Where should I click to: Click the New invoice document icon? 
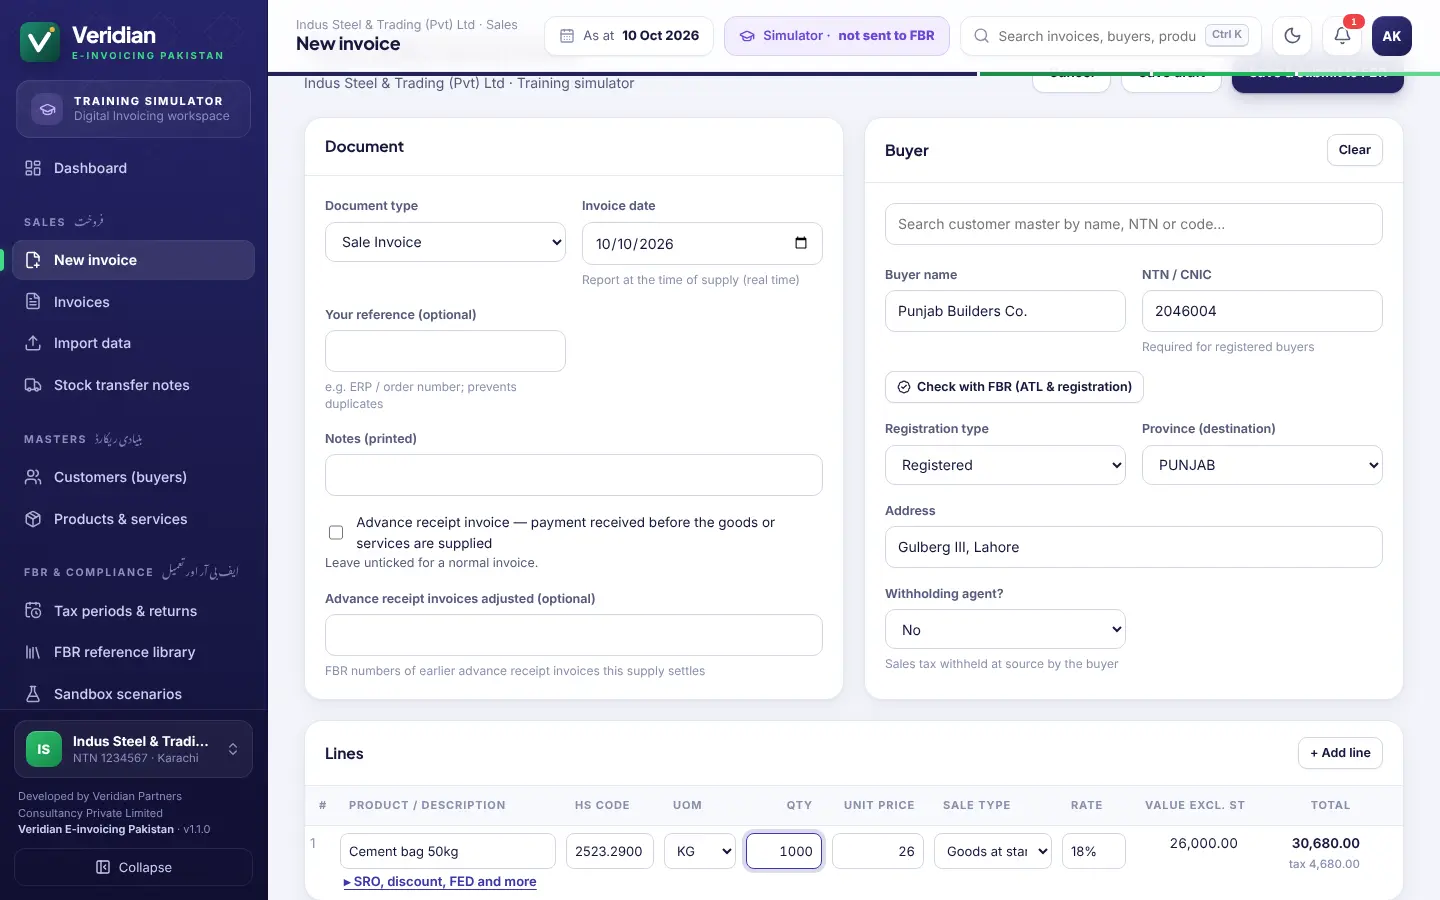tap(33, 260)
